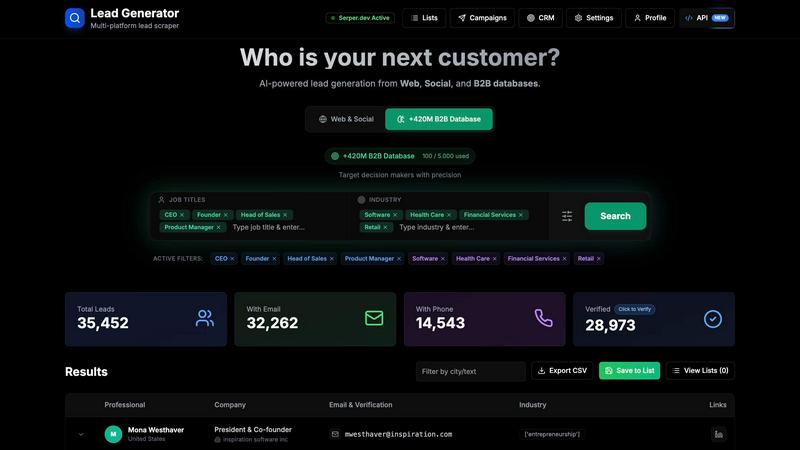Click the Verified checkmark circle icon
Viewport: 800px width, 450px height.
click(x=713, y=319)
